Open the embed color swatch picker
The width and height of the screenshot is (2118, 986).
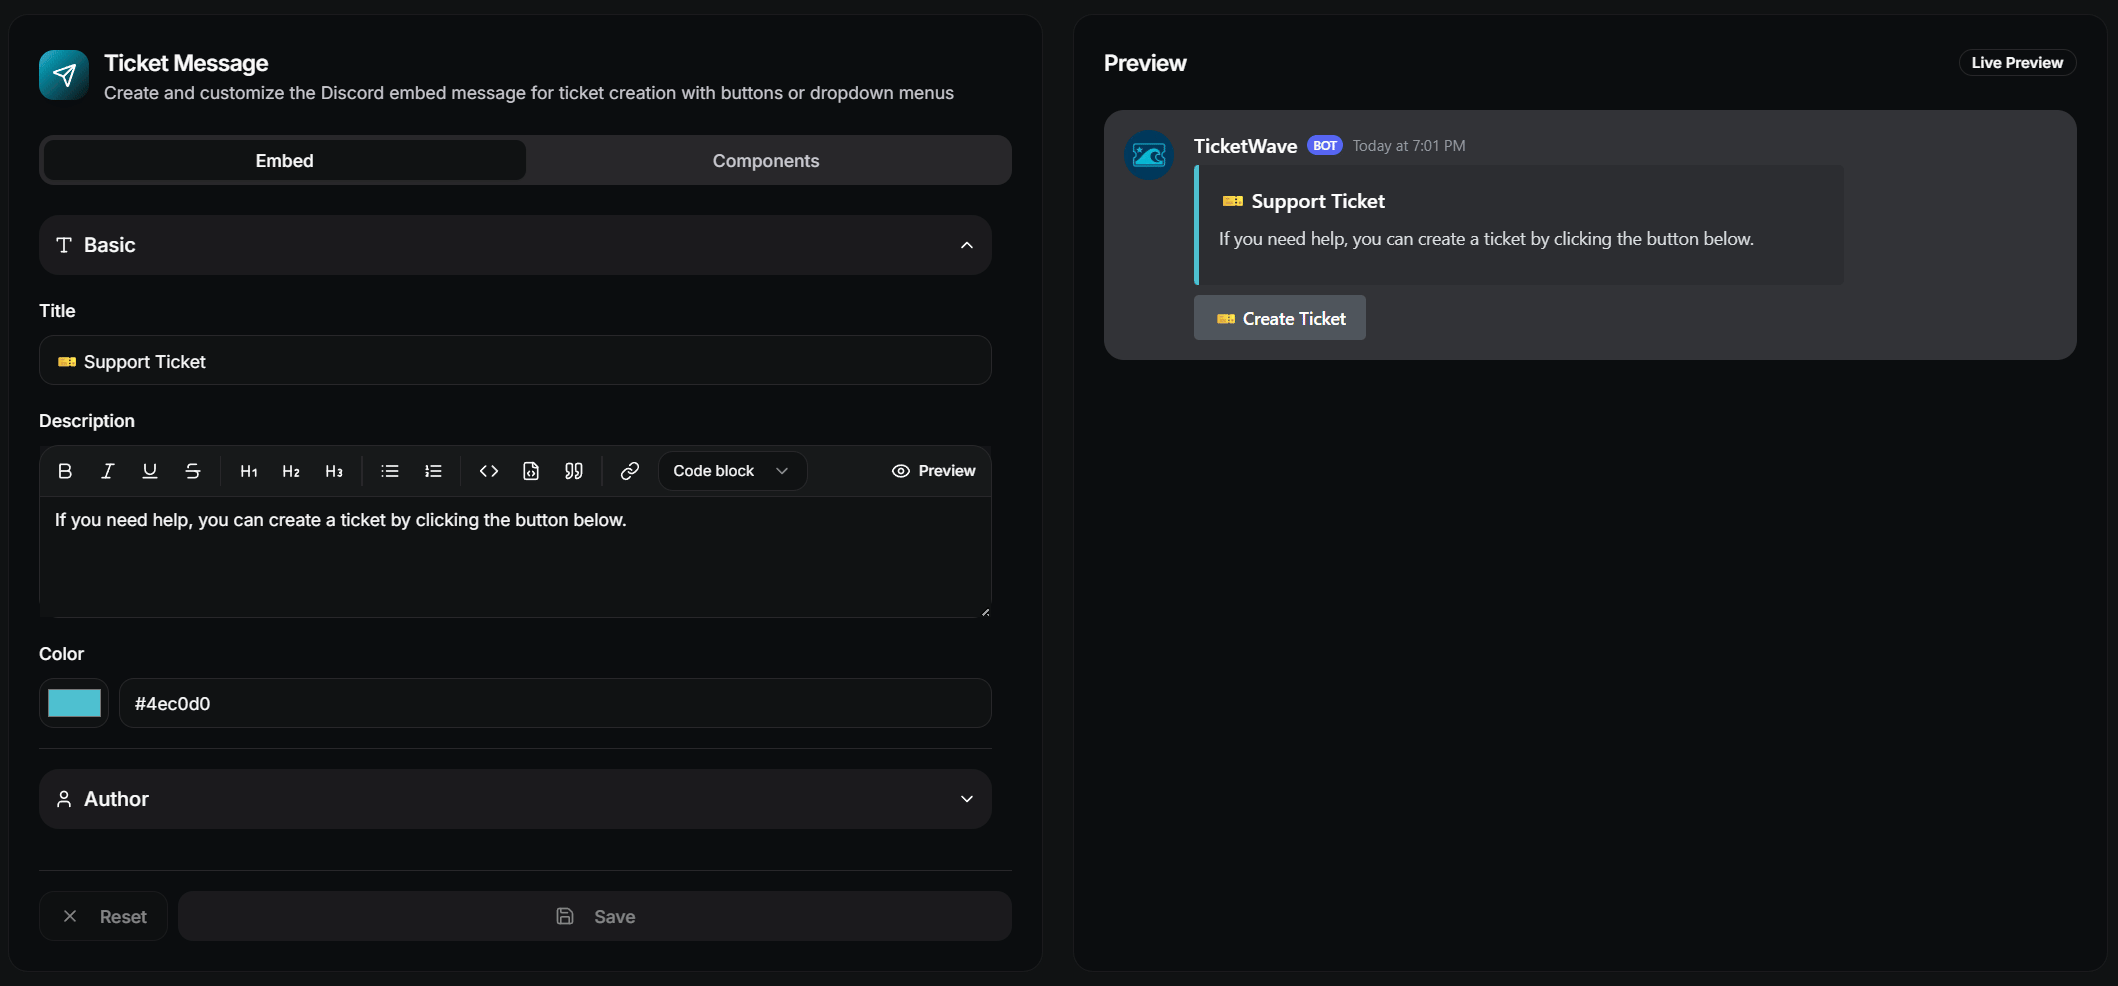click(74, 703)
